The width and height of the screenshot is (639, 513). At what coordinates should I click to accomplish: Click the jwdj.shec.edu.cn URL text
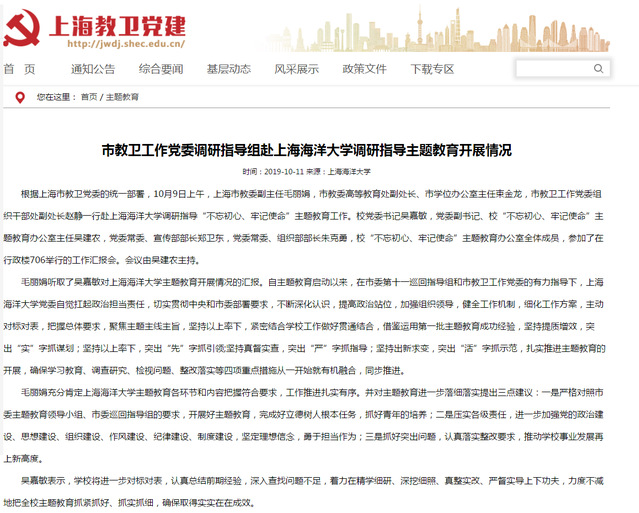coord(123,44)
